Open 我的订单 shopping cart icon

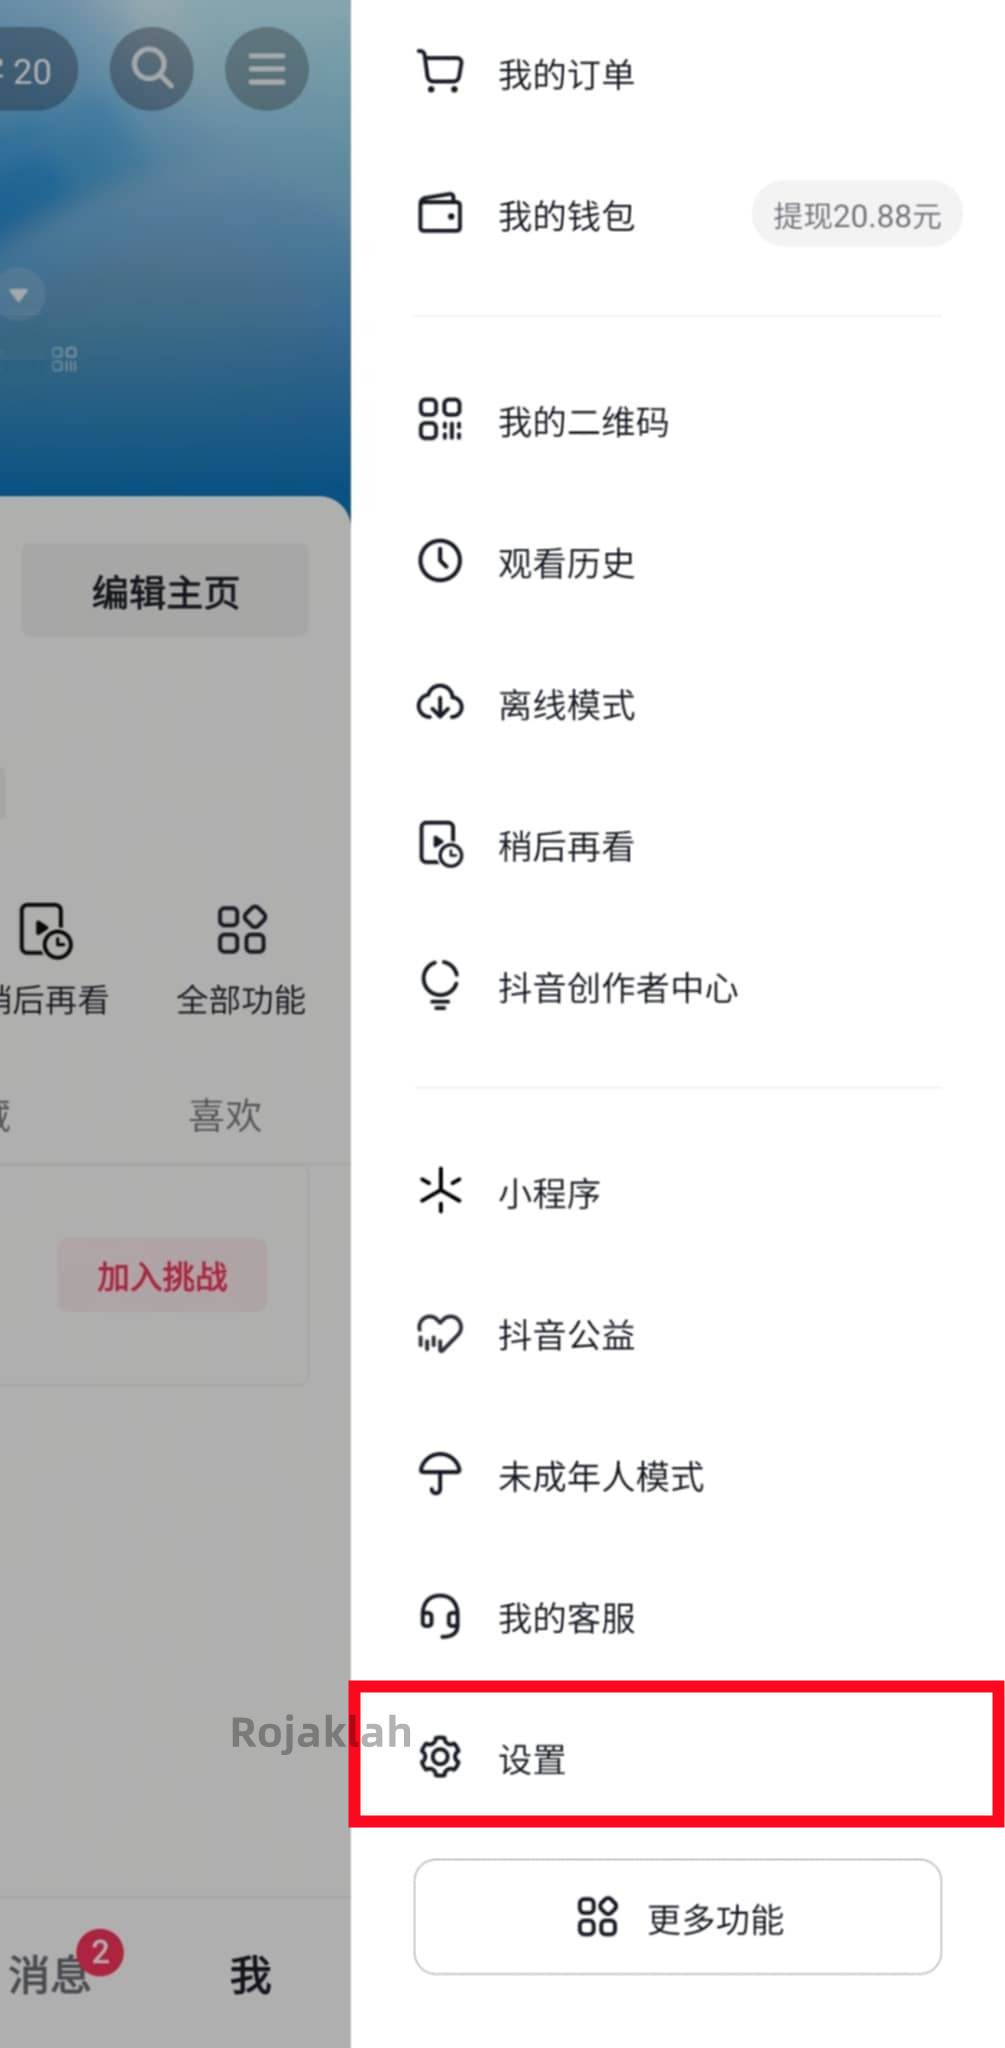[439, 72]
